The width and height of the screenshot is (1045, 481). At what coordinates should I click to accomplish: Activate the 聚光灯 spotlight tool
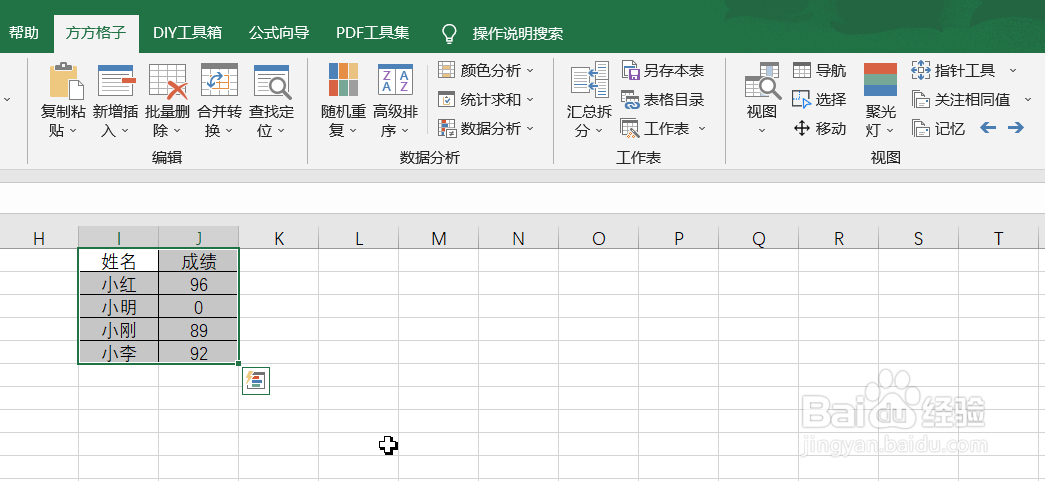click(880, 100)
